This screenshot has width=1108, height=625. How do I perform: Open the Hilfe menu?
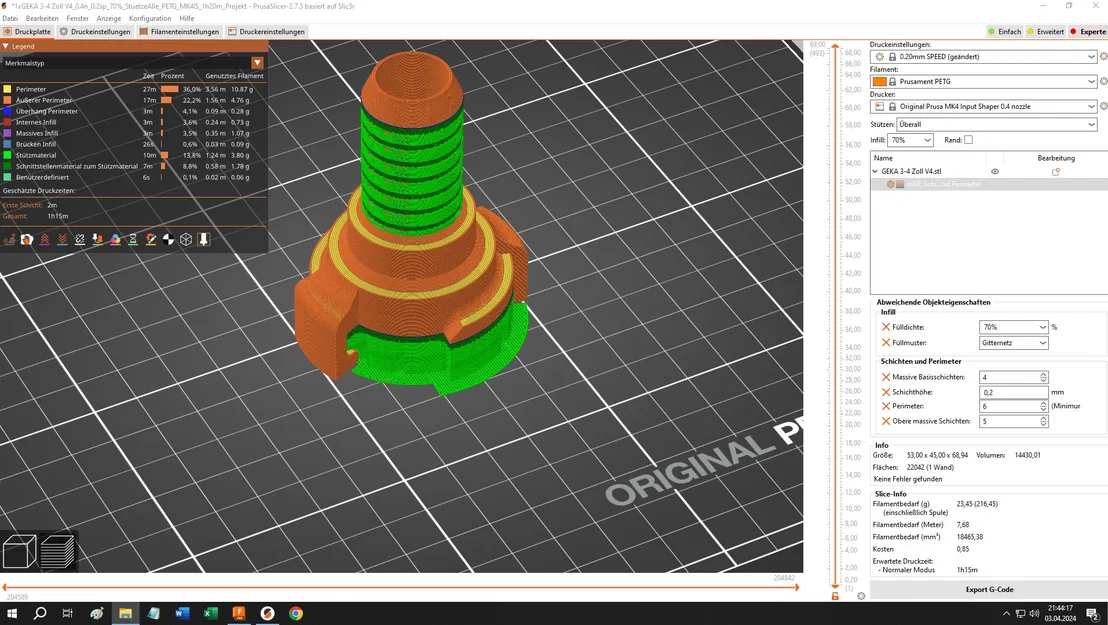point(187,18)
